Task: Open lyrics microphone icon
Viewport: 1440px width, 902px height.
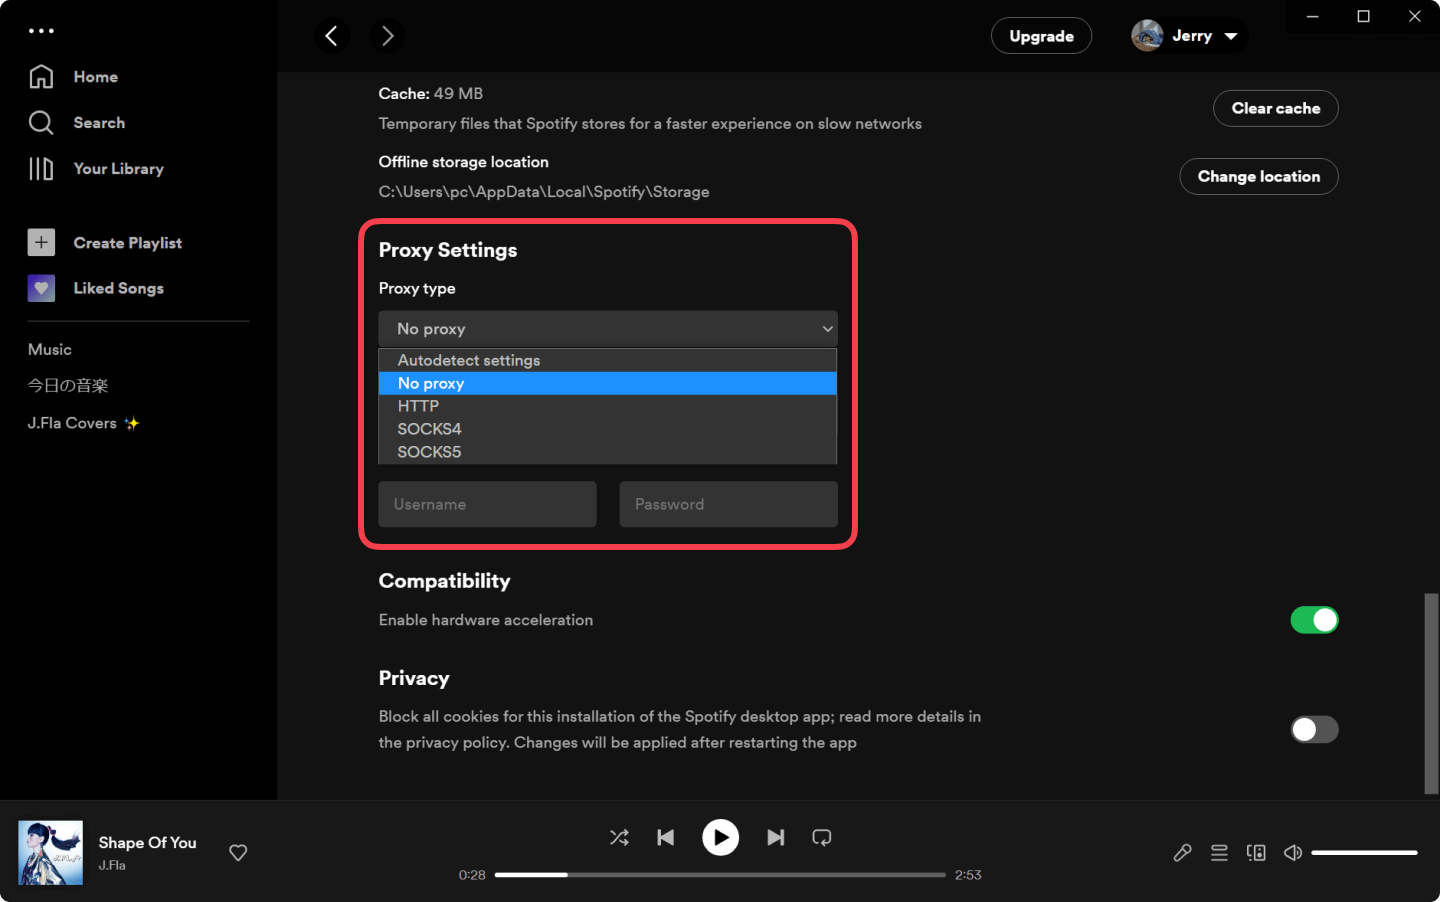Action: (1182, 853)
